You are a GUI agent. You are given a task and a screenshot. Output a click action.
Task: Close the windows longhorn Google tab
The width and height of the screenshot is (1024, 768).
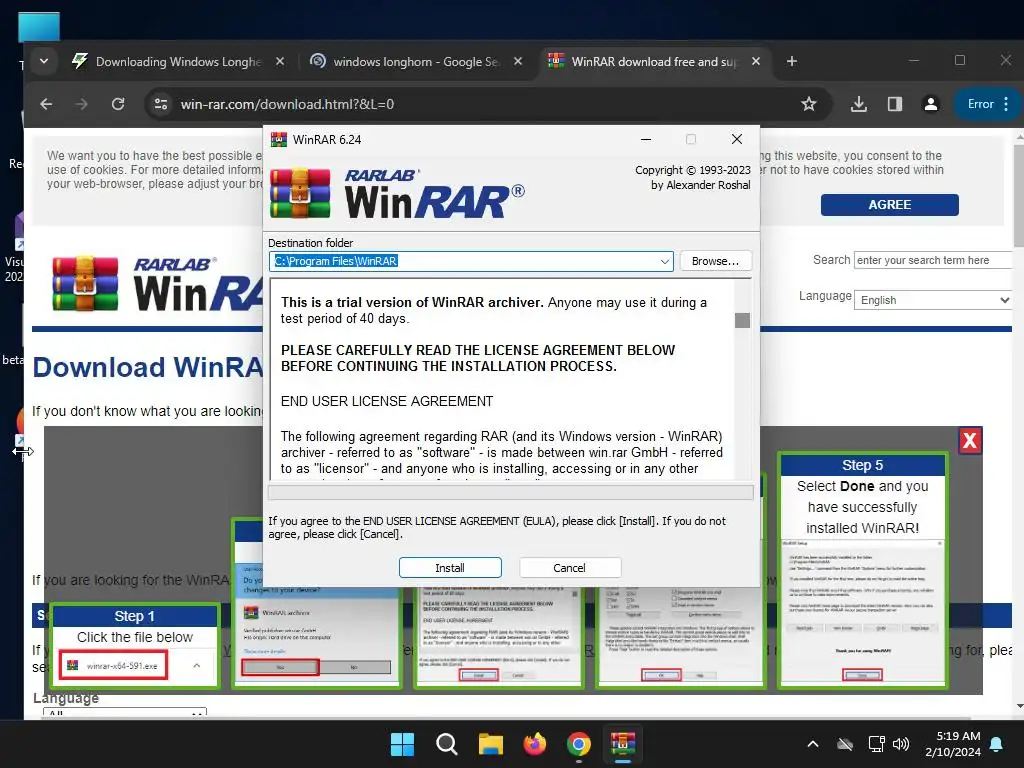(x=518, y=61)
